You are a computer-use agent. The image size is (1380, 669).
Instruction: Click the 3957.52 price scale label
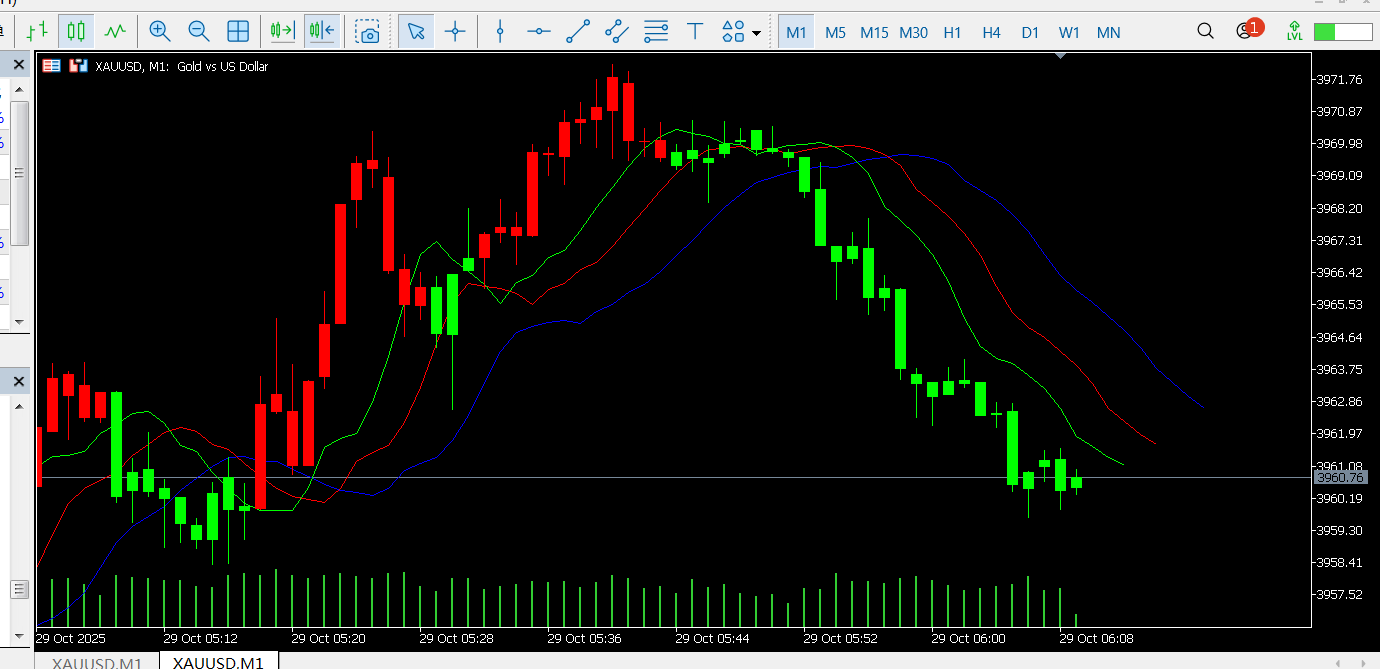click(x=1338, y=595)
